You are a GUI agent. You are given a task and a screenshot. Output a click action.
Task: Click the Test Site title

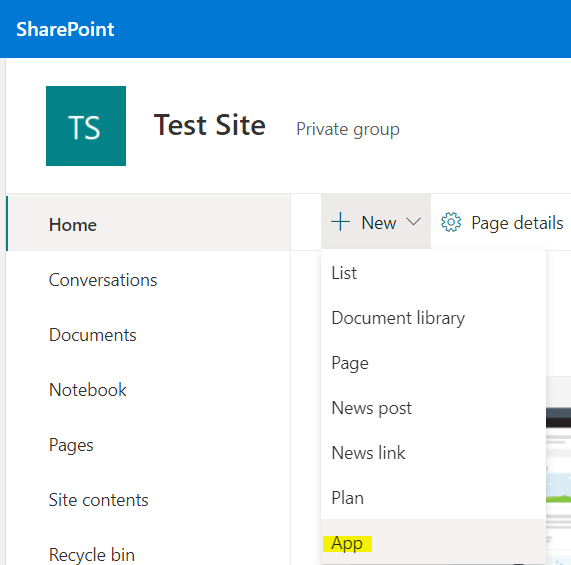coord(210,125)
